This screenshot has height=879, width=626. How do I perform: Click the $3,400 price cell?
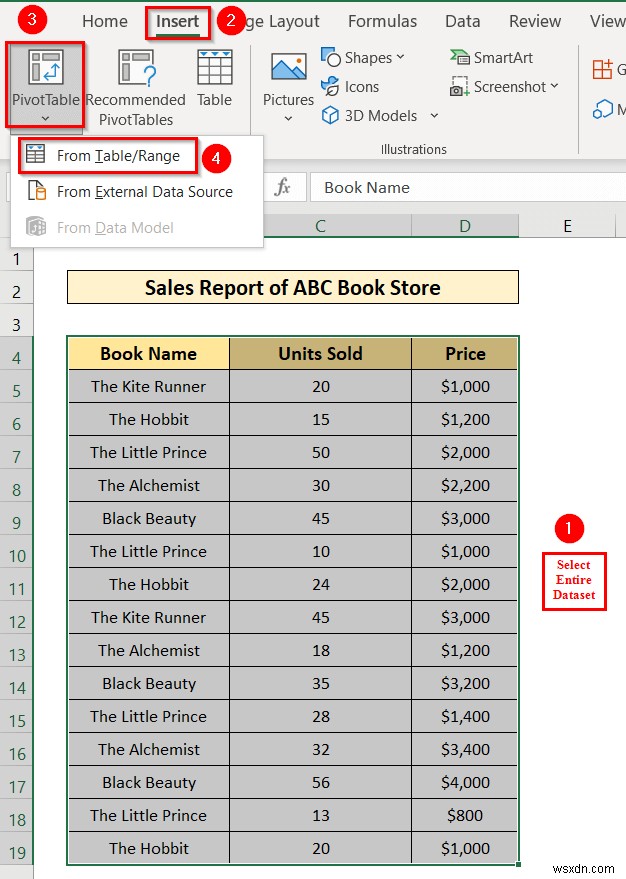coord(465,750)
